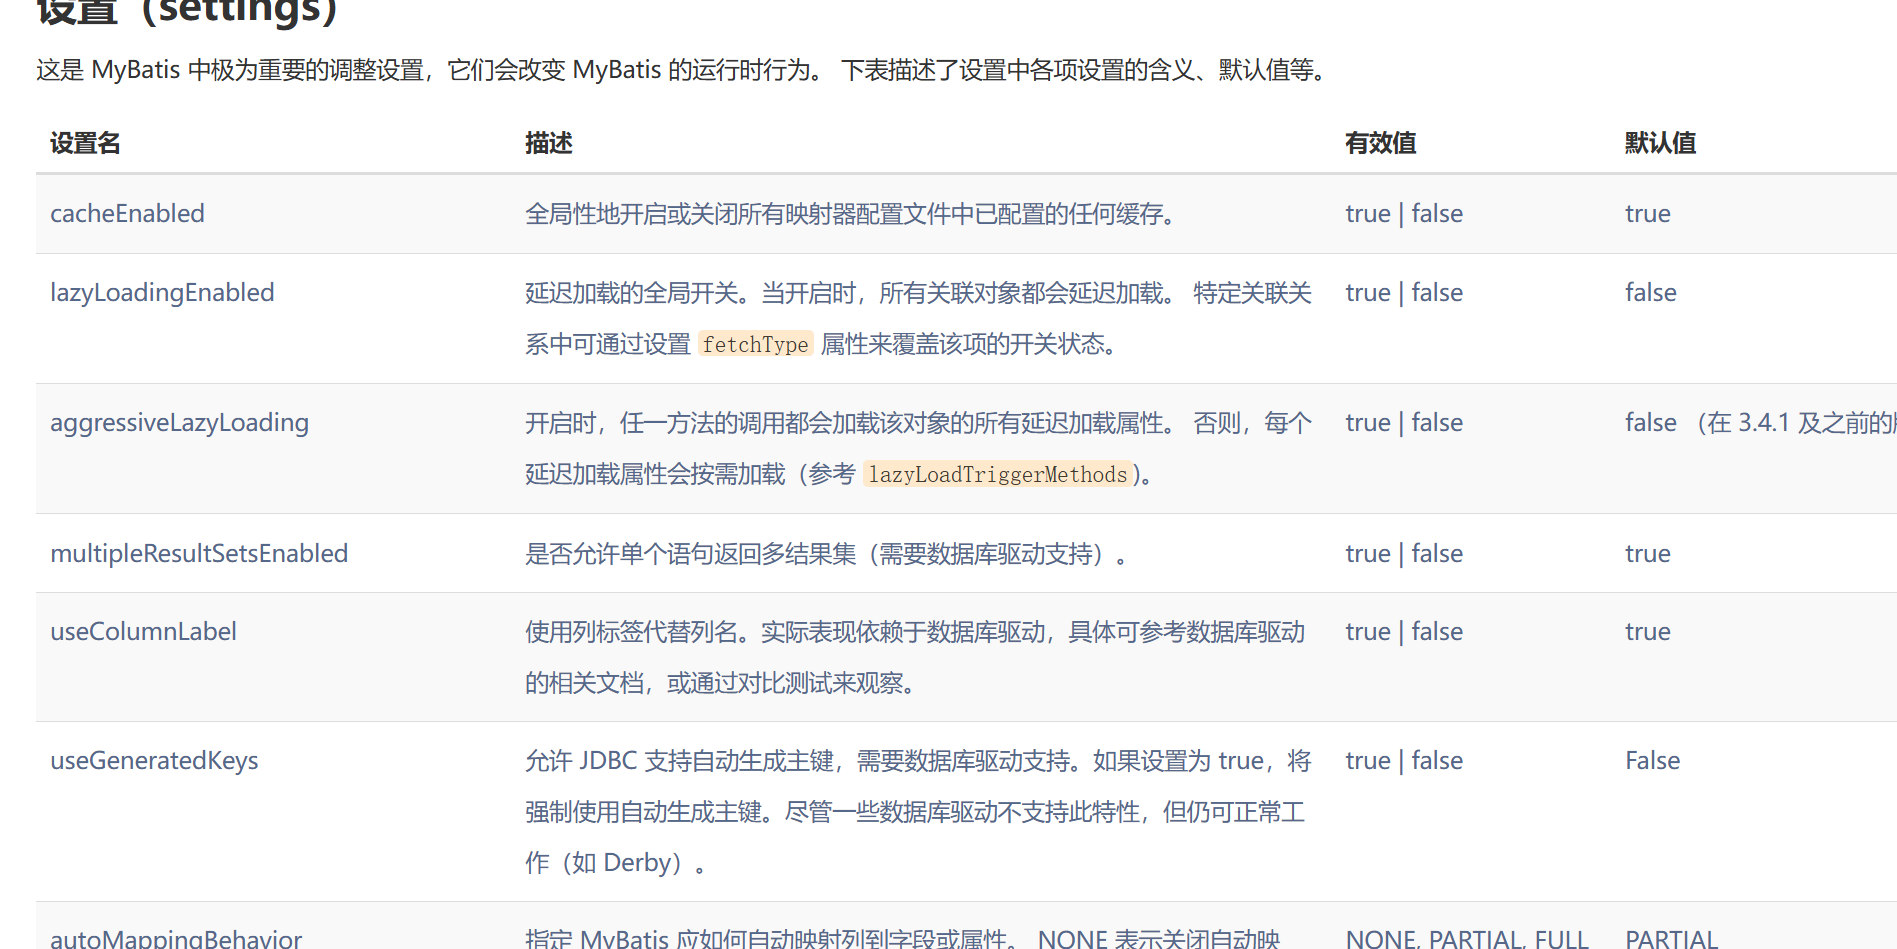The width and height of the screenshot is (1897, 949).
Task: Select the aggressiveLazyLoading setting name
Action: (180, 422)
